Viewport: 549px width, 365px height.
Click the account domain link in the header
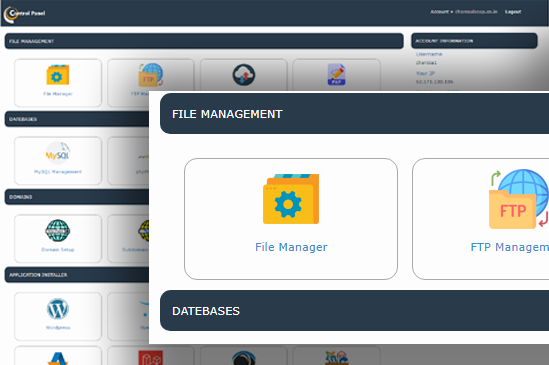coord(476,12)
